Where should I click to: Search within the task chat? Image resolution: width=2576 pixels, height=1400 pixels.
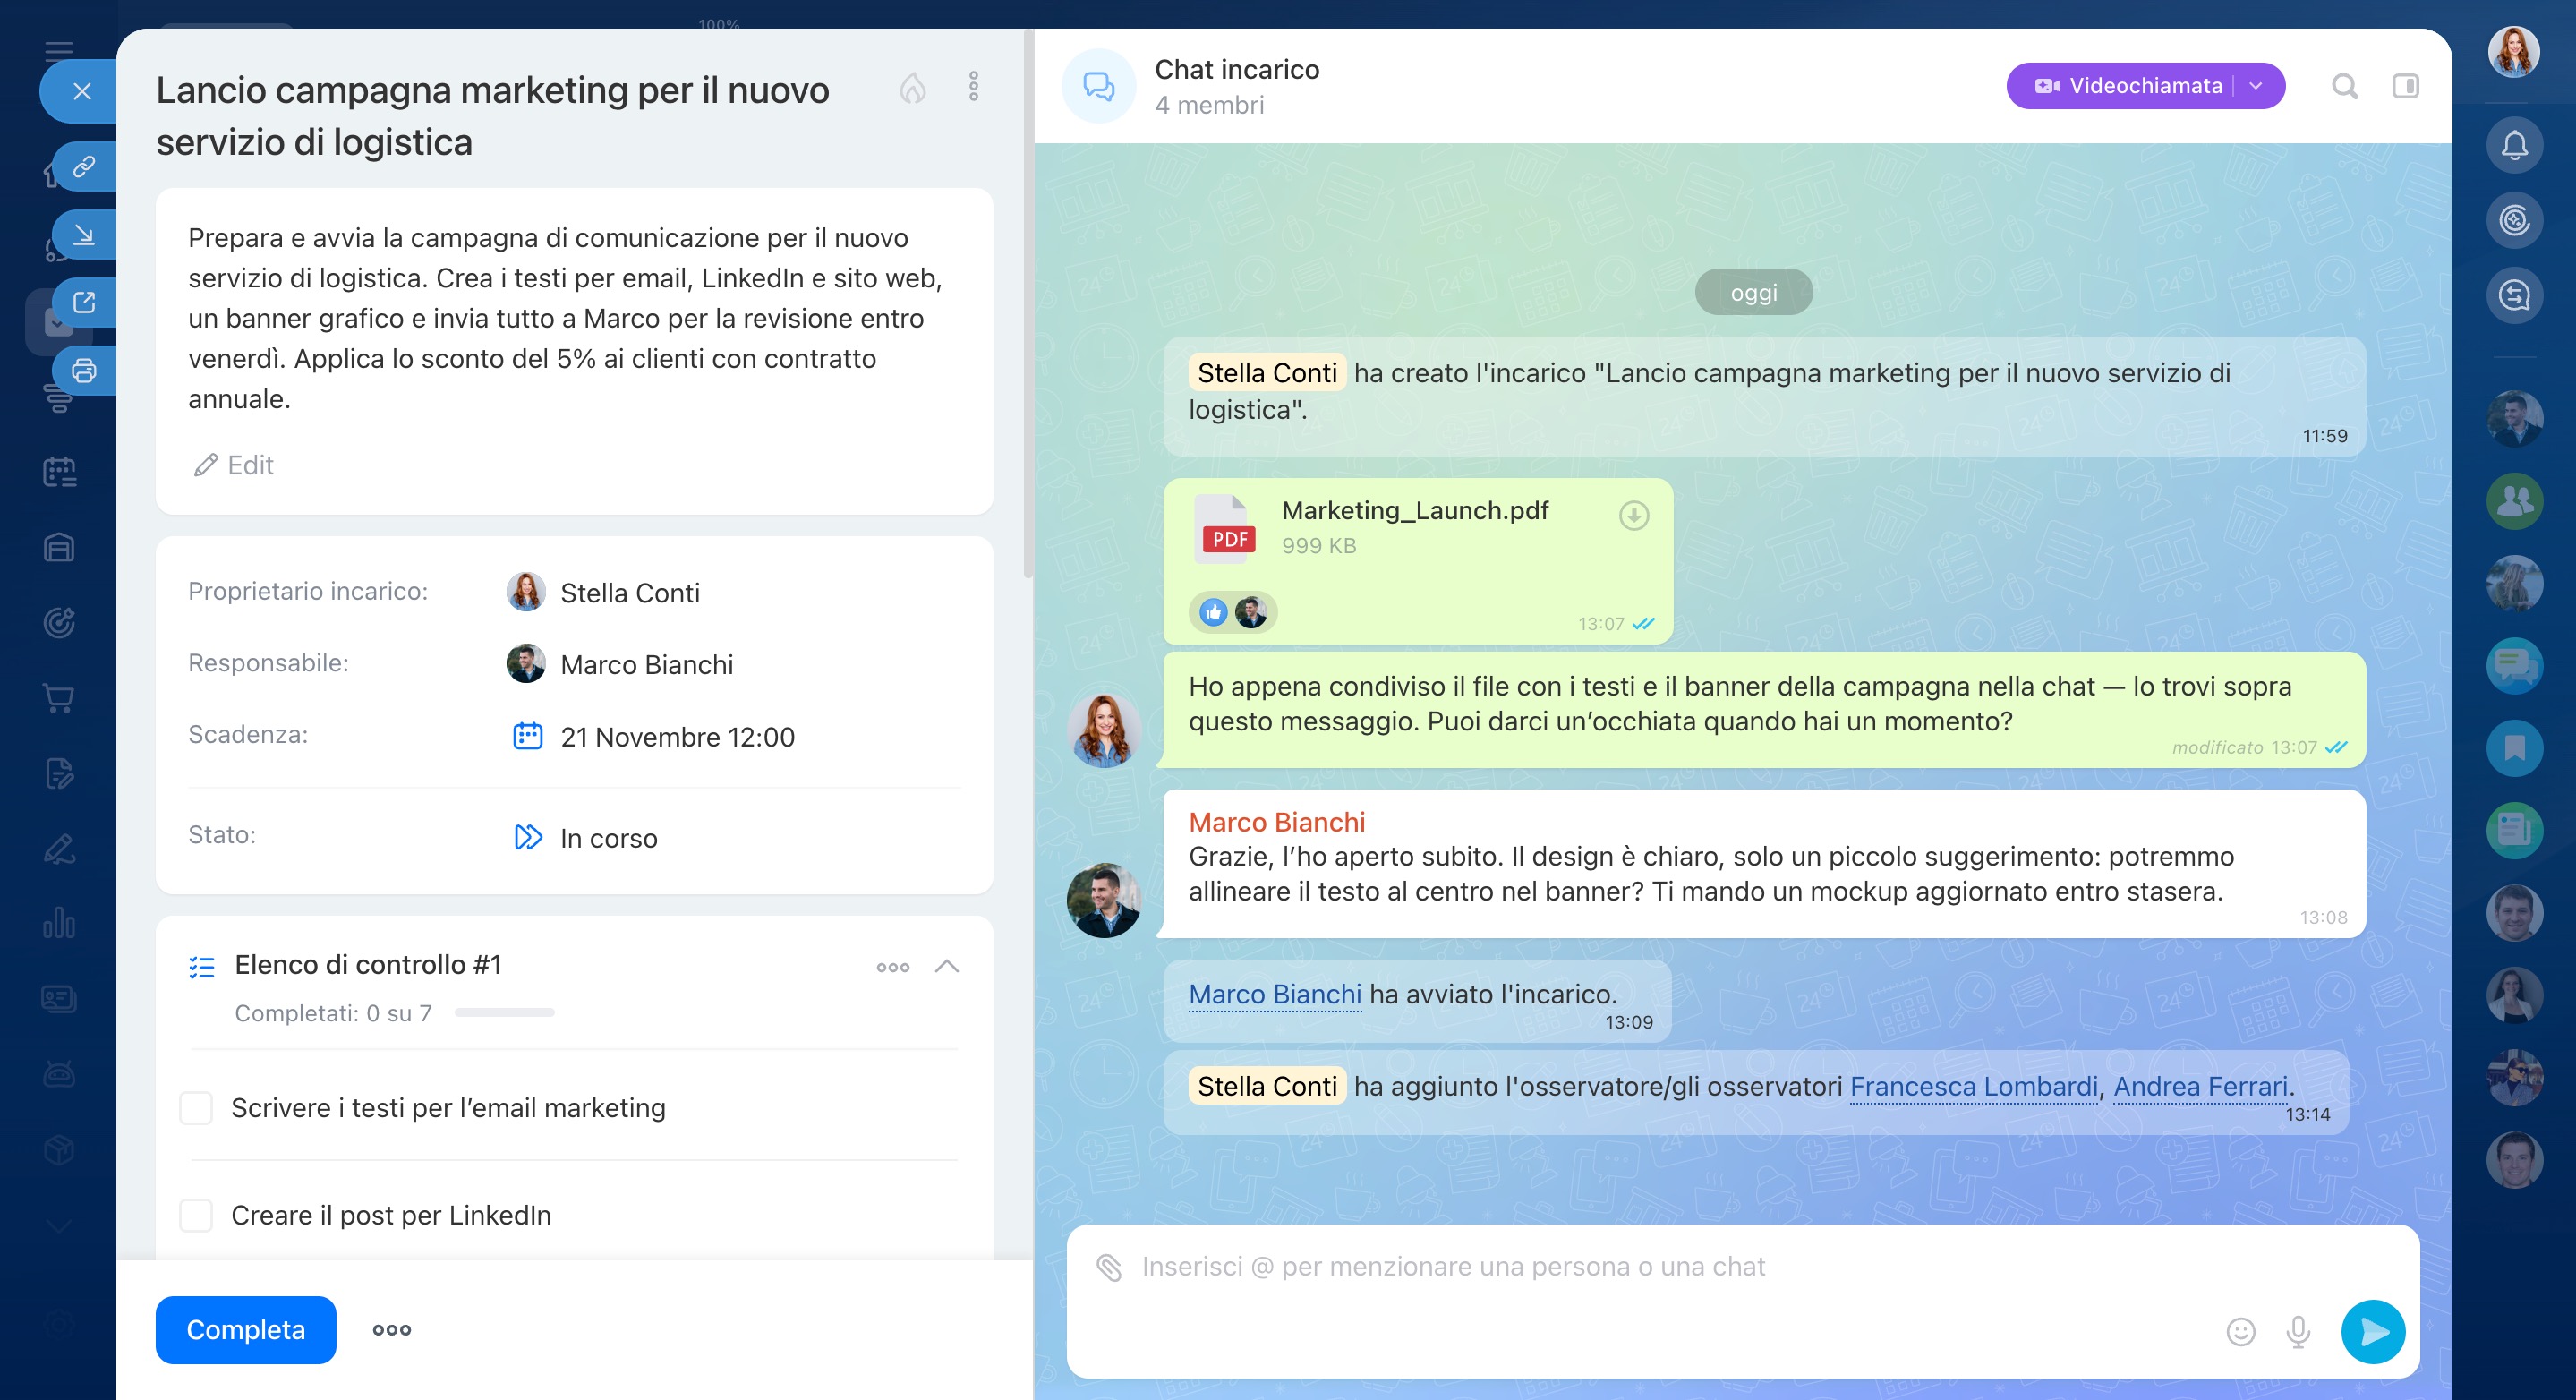(2344, 87)
